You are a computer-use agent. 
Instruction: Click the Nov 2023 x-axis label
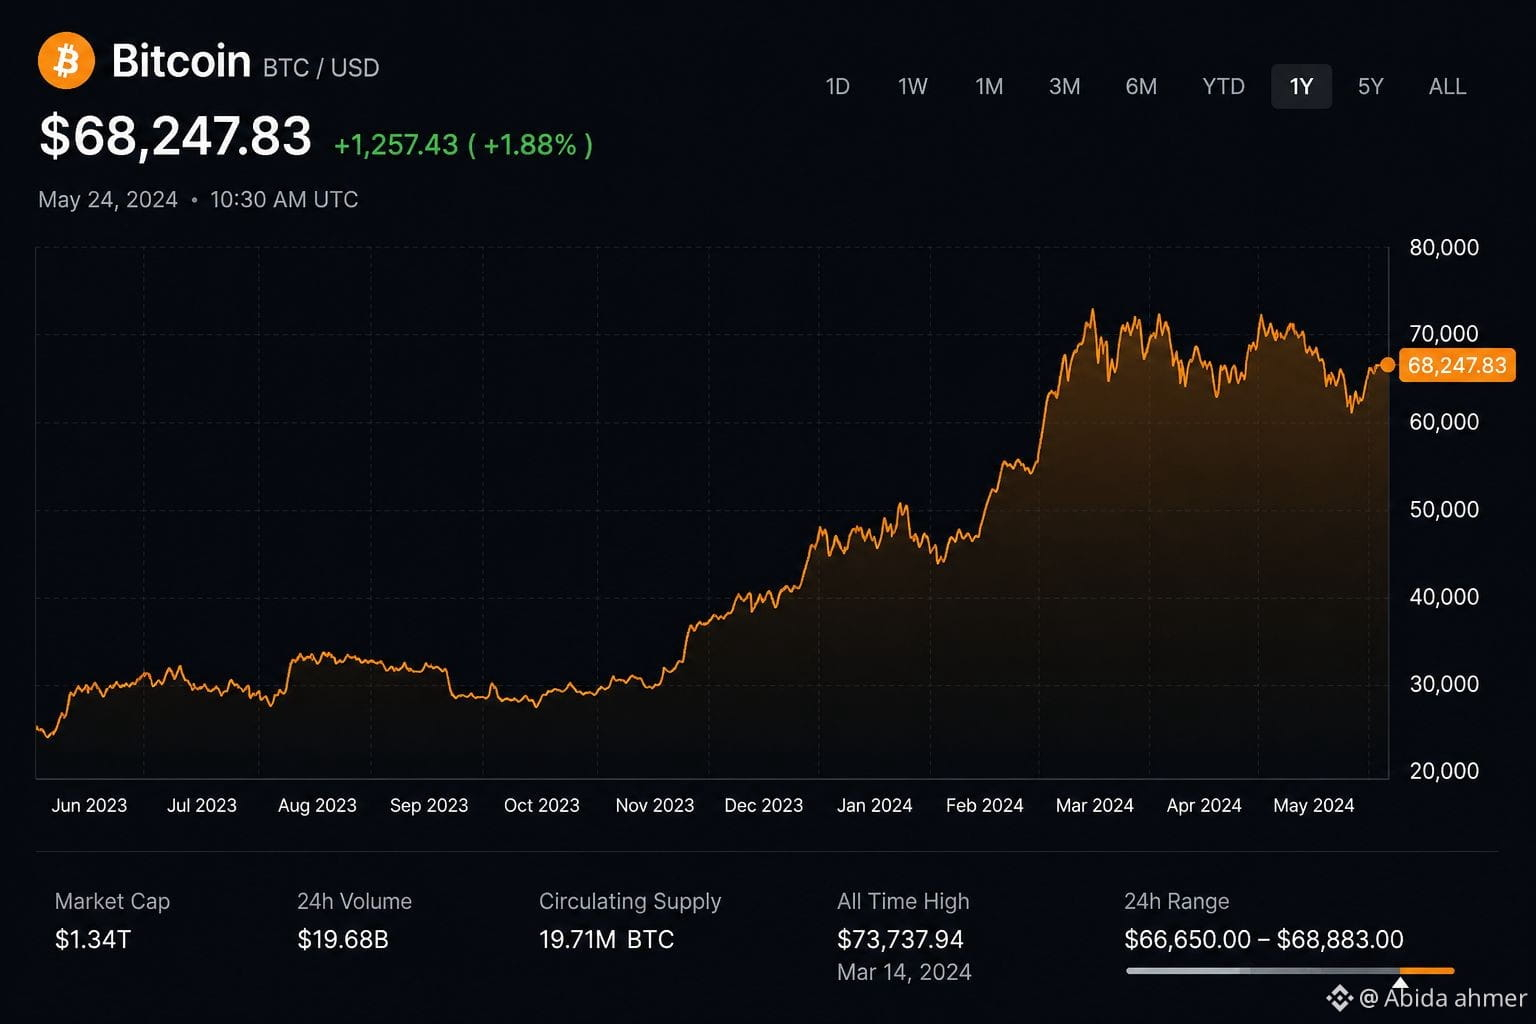click(x=655, y=806)
